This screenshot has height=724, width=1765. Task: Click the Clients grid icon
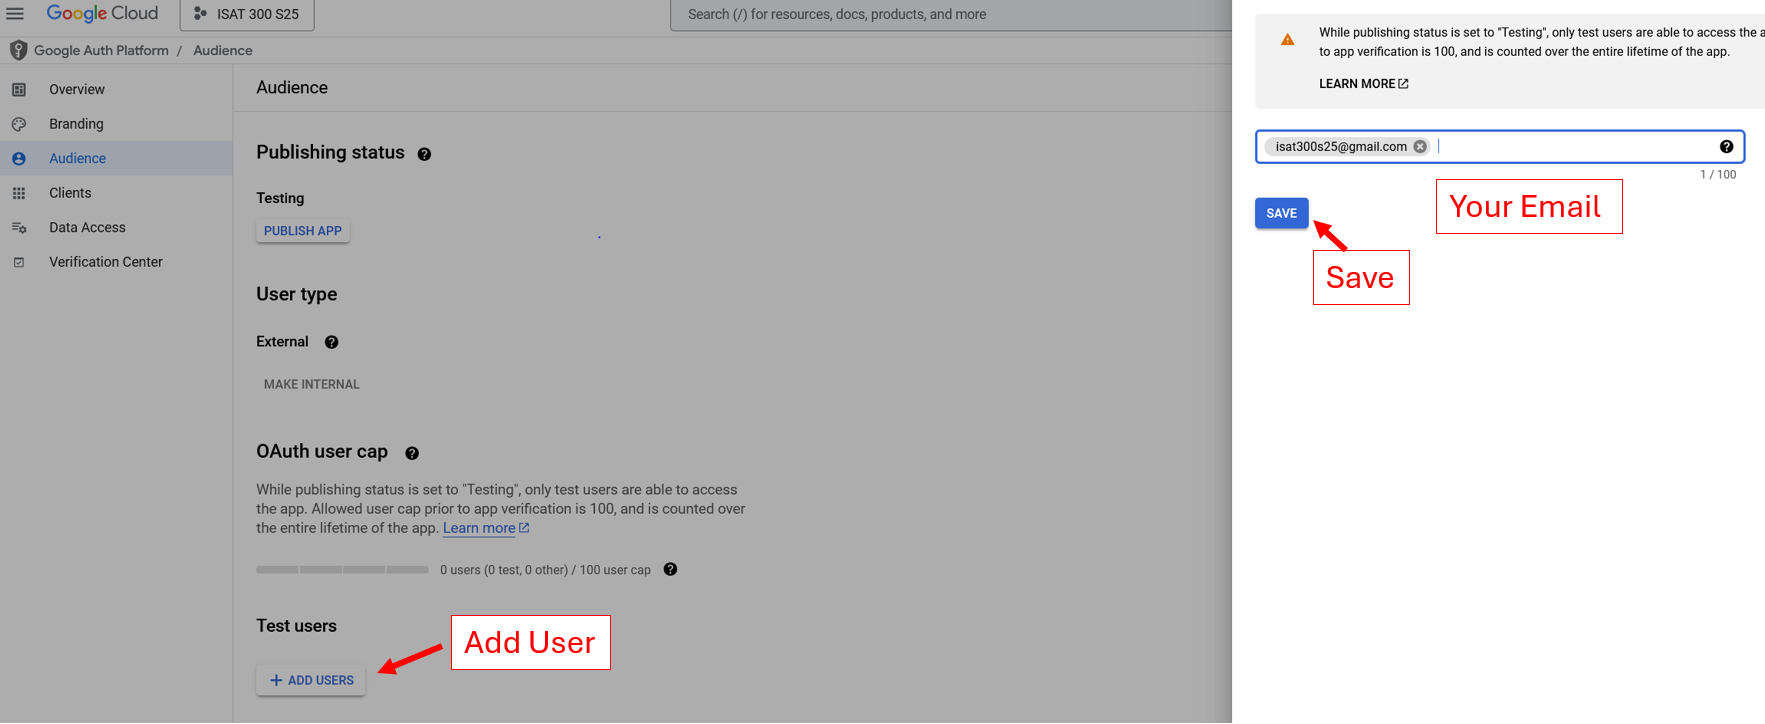[19, 193]
